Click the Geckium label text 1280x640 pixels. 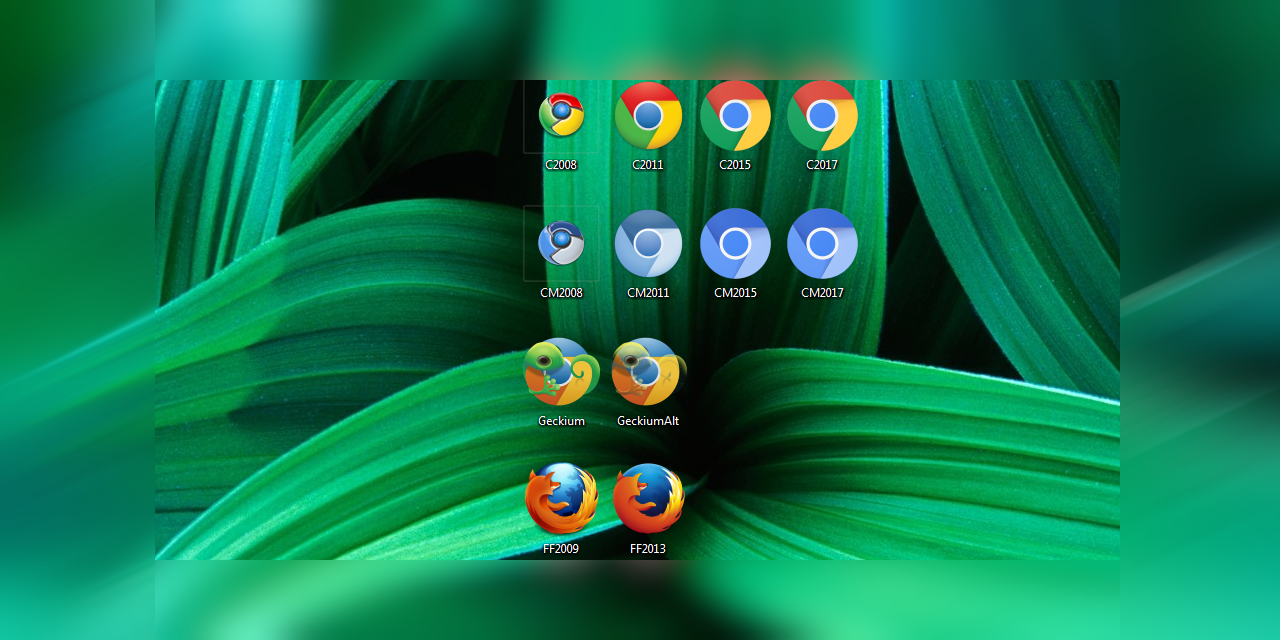click(x=561, y=420)
